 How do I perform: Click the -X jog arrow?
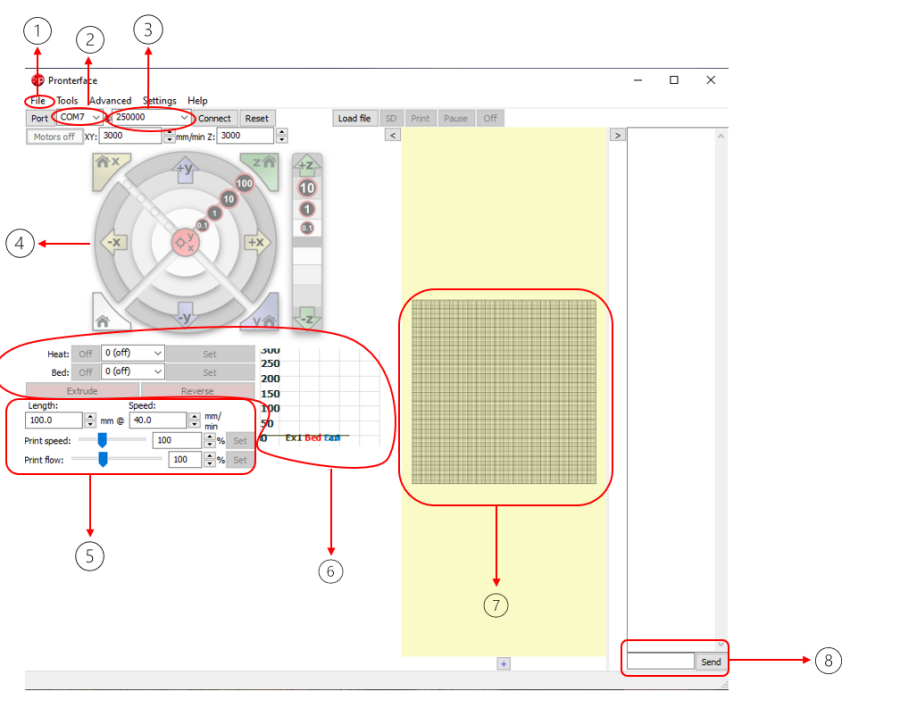110,241
